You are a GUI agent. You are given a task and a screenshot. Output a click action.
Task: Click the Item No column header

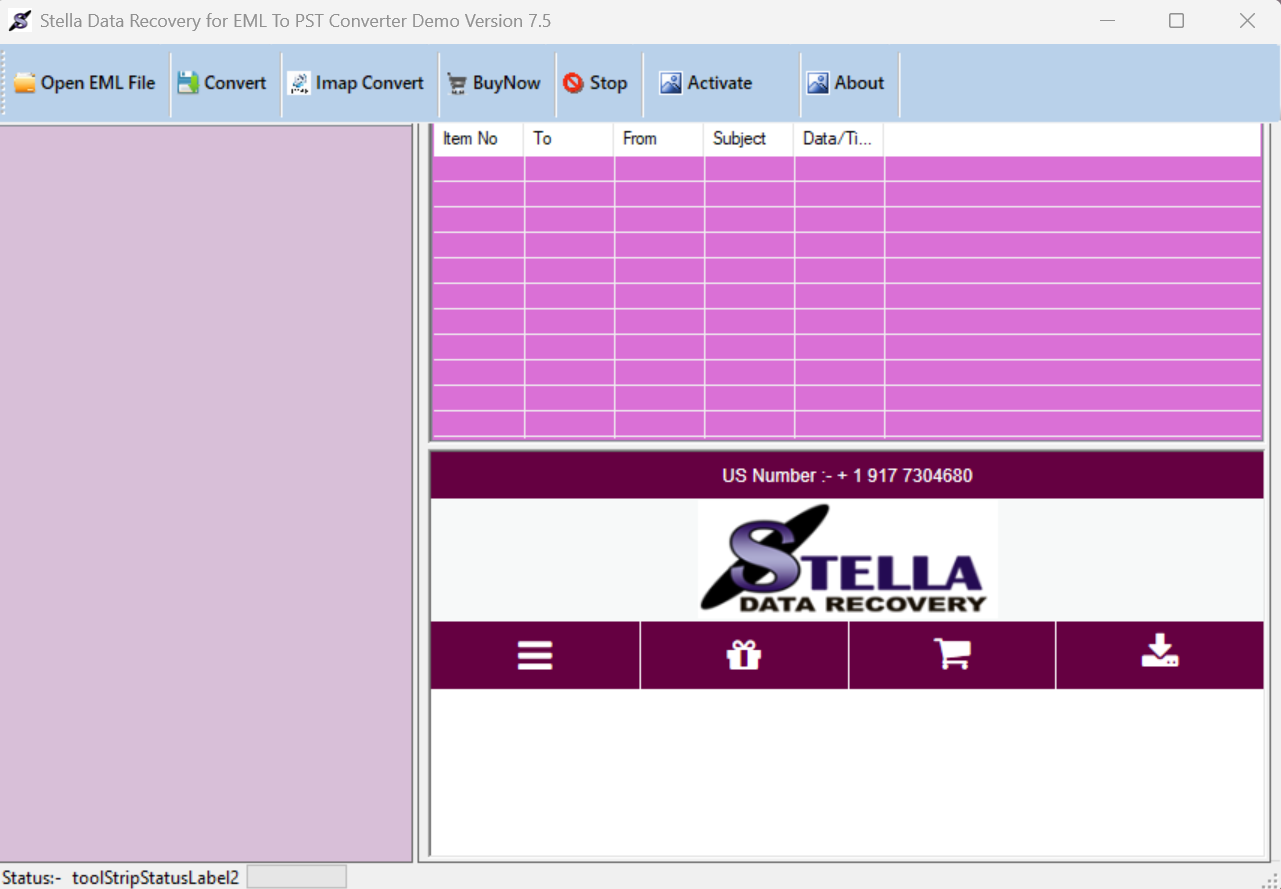pos(479,139)
